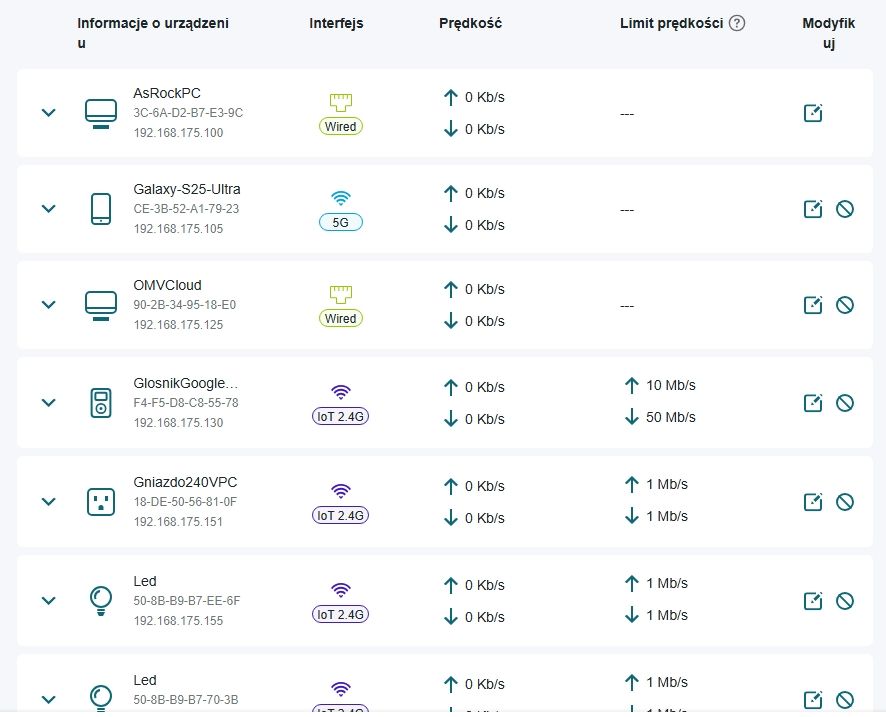Click the Interfejs column header

(x=336, y=23)
